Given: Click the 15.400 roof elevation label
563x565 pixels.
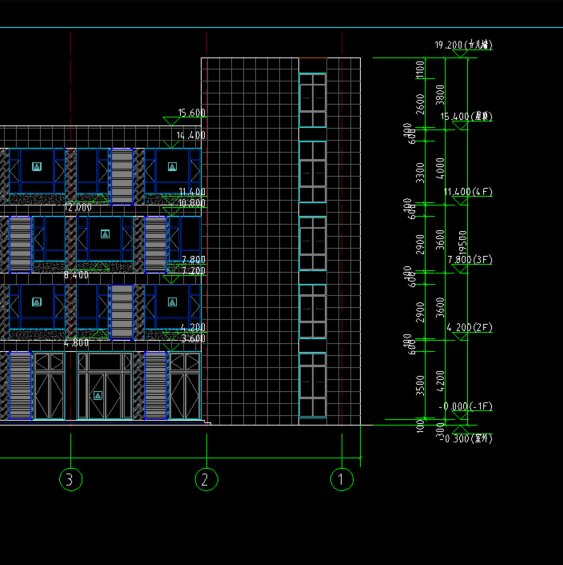Looking at the screenshot, I should [466, 116].
